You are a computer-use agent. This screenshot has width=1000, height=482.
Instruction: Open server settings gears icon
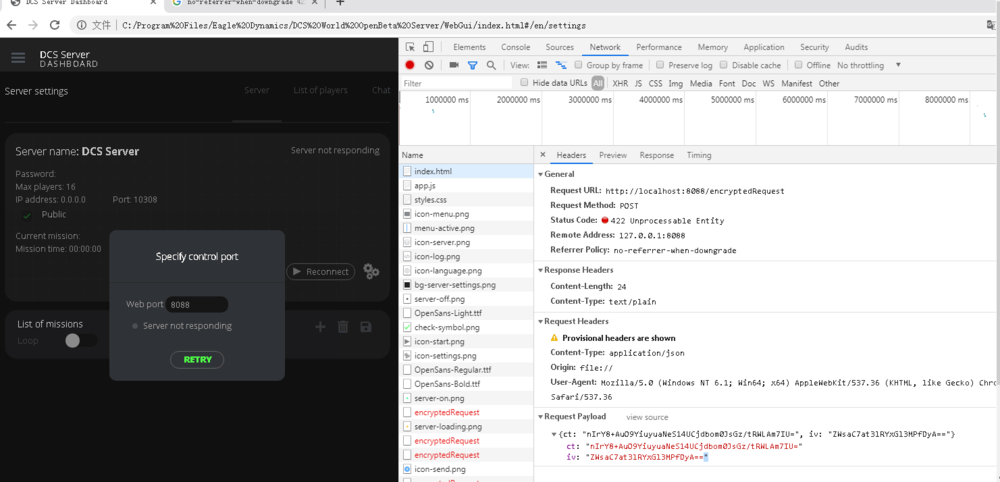[x=371, y=271]
